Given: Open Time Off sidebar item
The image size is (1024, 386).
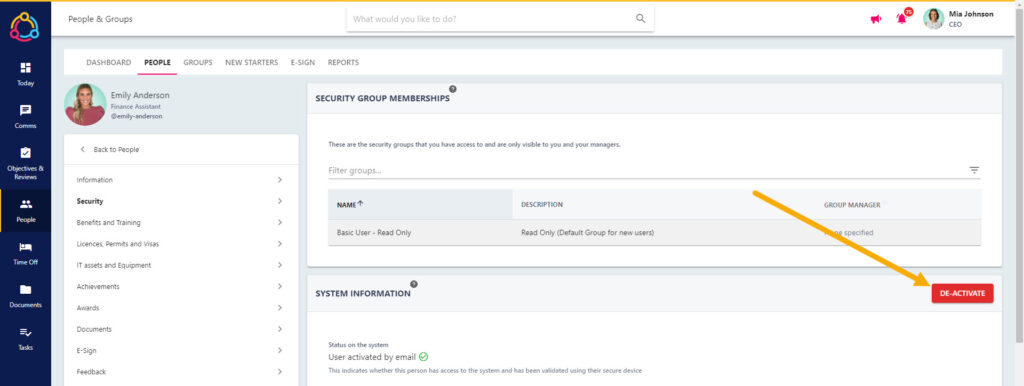Looking at the screenshot, I should point(25,253).
